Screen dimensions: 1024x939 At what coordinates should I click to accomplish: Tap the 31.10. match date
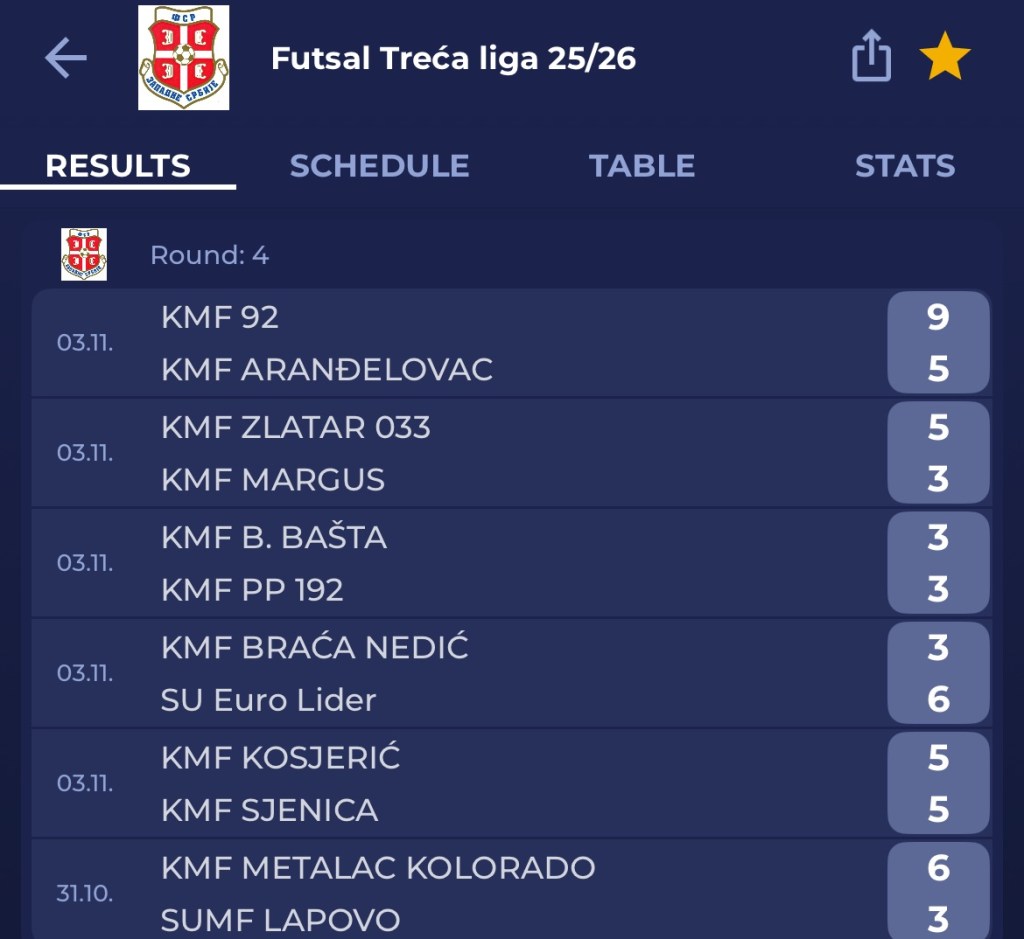pyautogui.click(x=84, y=893)
